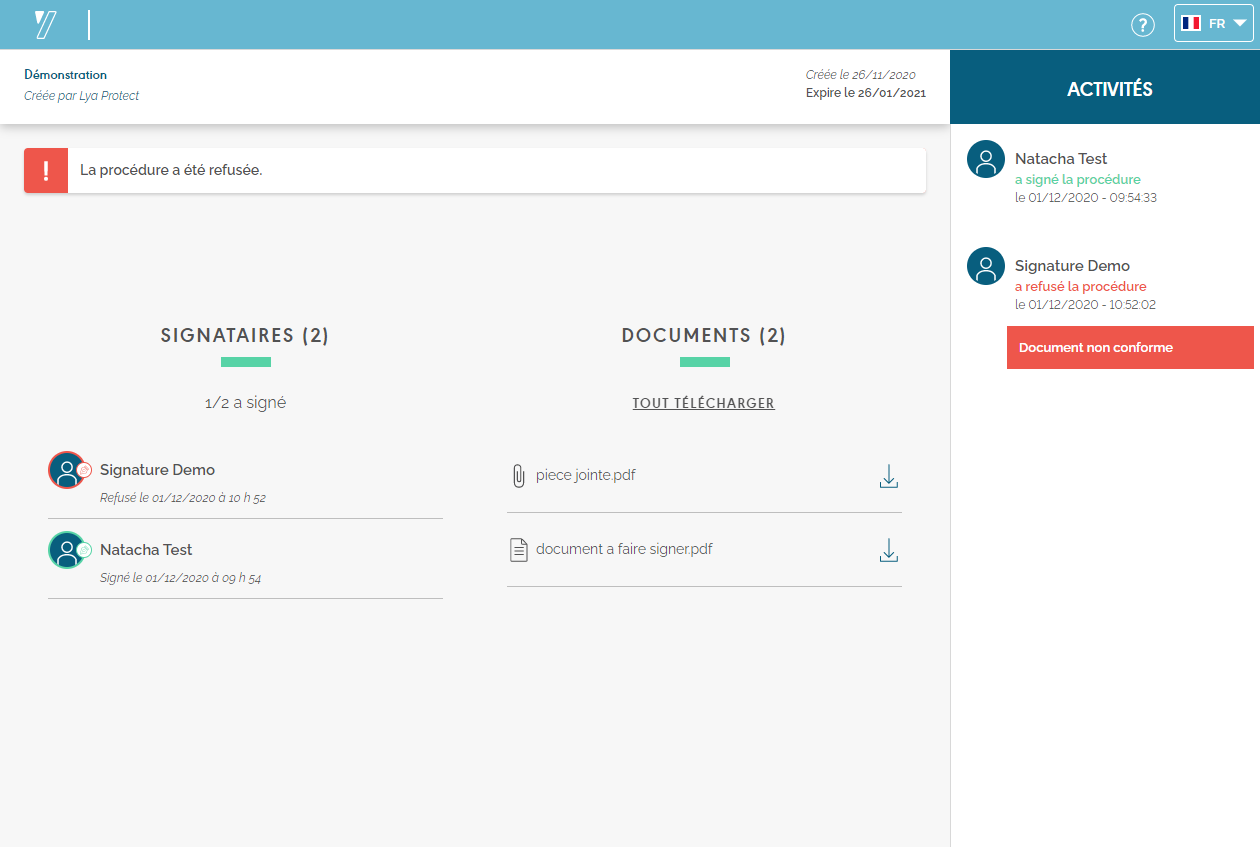Open piece jointe.pdf file name
1260x847 pixels.
point(585,475)
